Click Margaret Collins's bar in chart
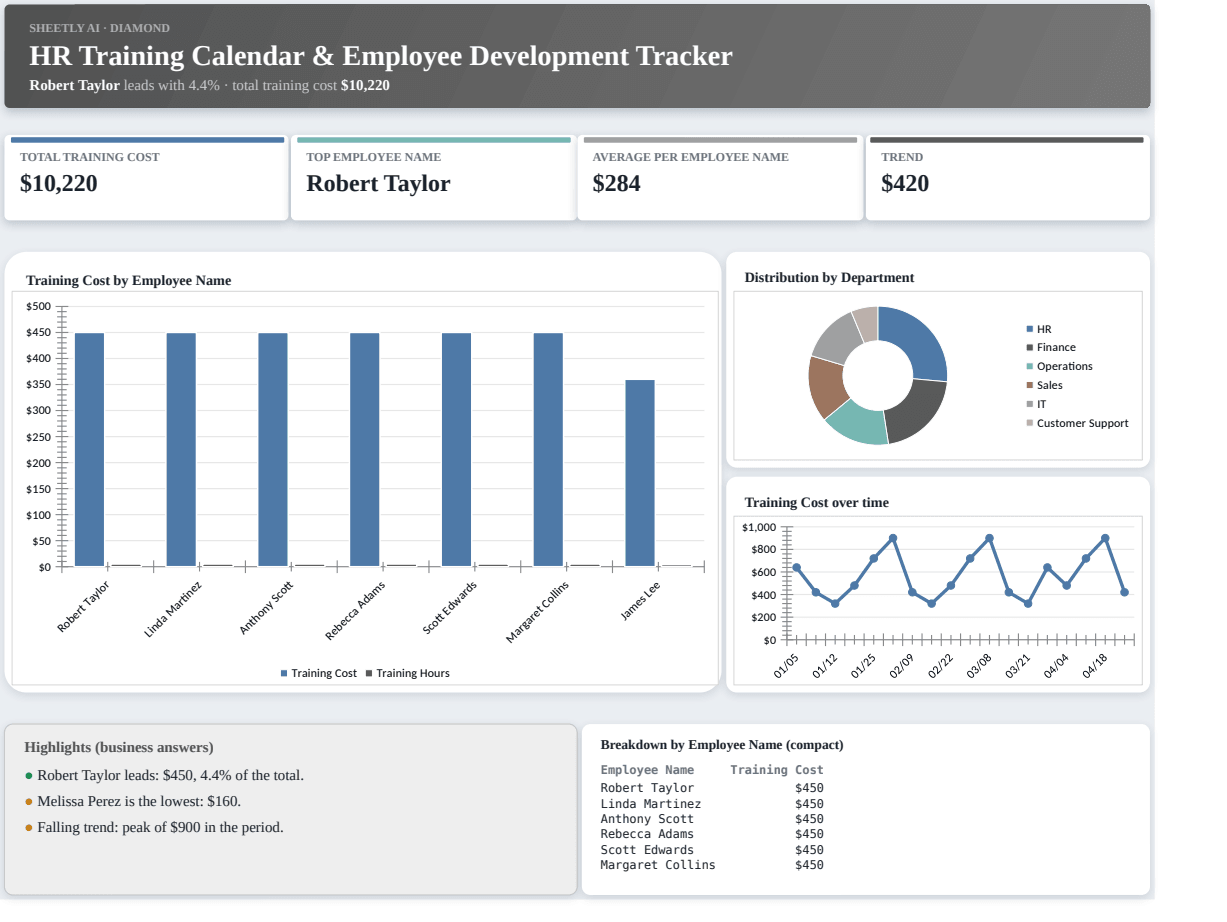The height and width of the screenshot is (922, 1227). pyautogui.click(x=548, y=450)
